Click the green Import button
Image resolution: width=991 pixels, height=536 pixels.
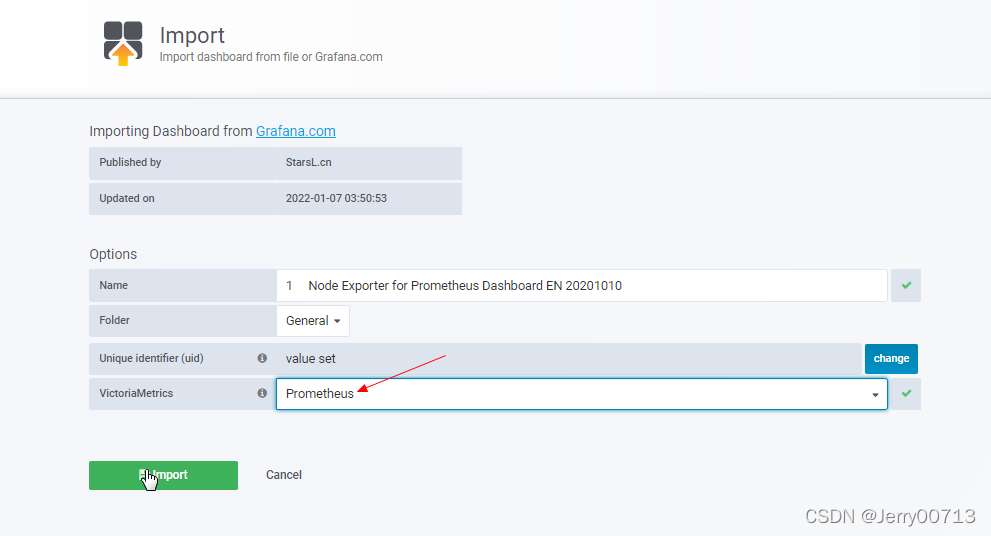163,475
